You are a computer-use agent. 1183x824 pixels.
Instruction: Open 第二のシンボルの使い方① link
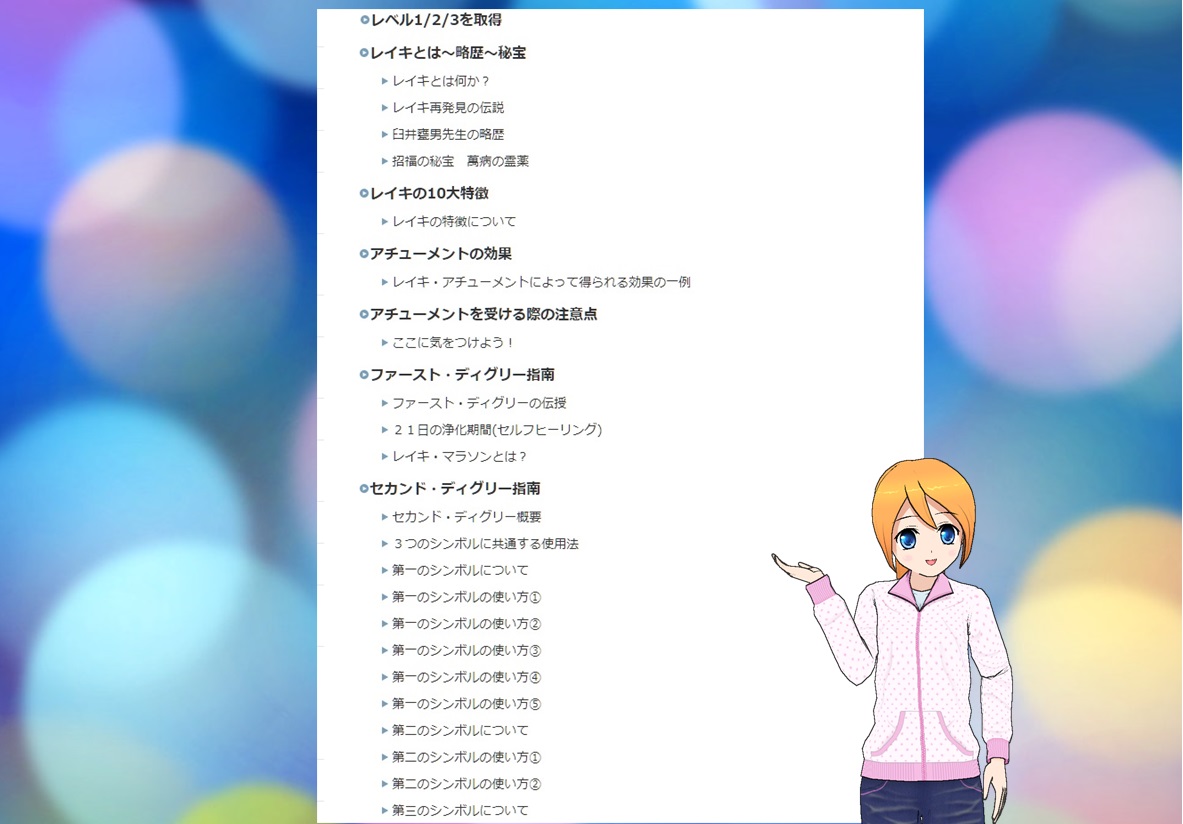[466, 757]
